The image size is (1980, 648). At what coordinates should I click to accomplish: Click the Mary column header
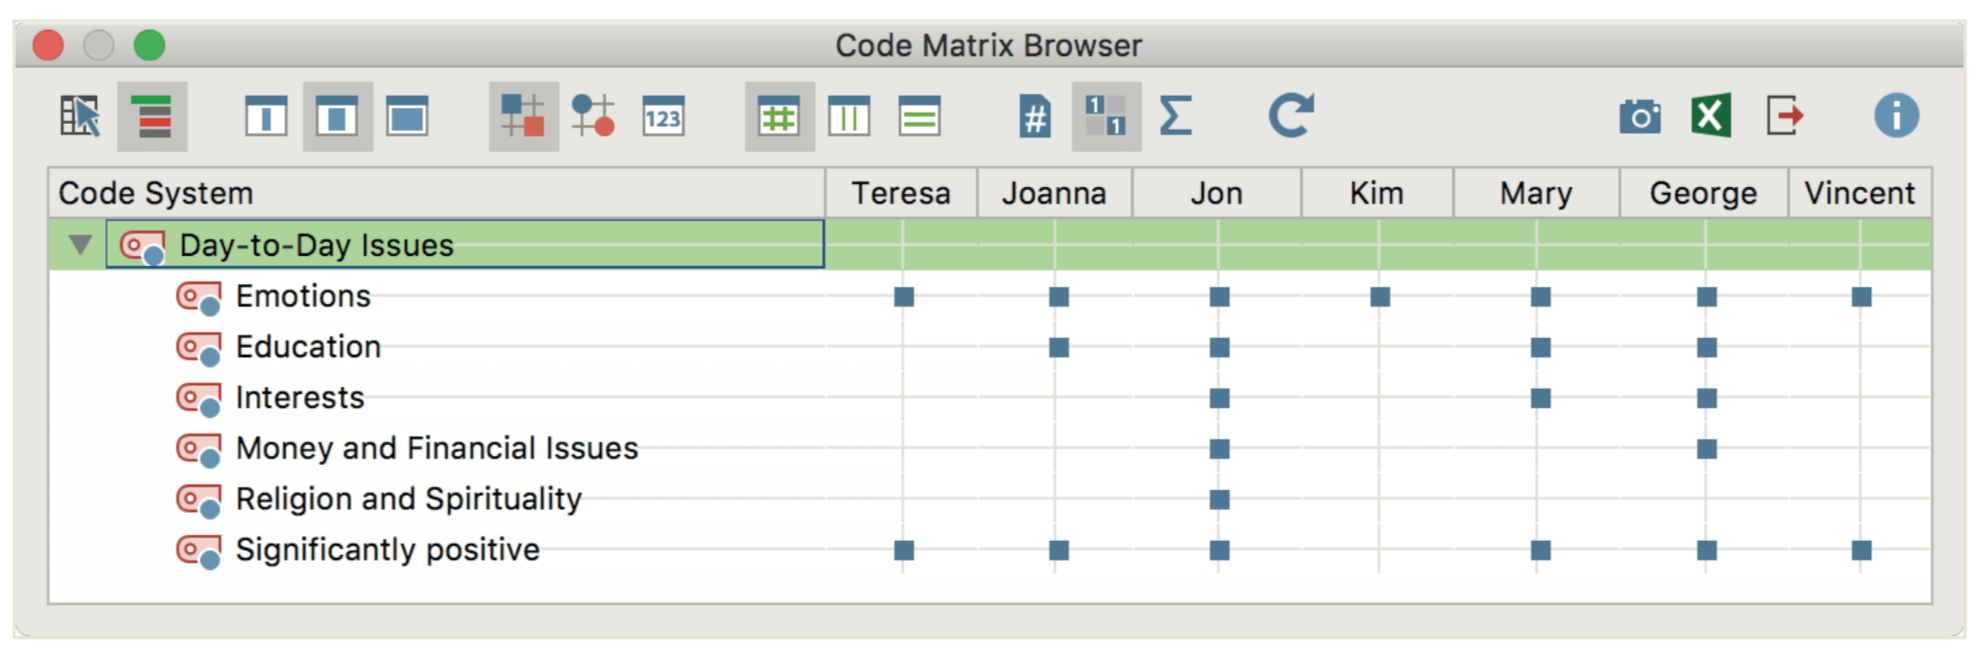(x=1536, y=193)
